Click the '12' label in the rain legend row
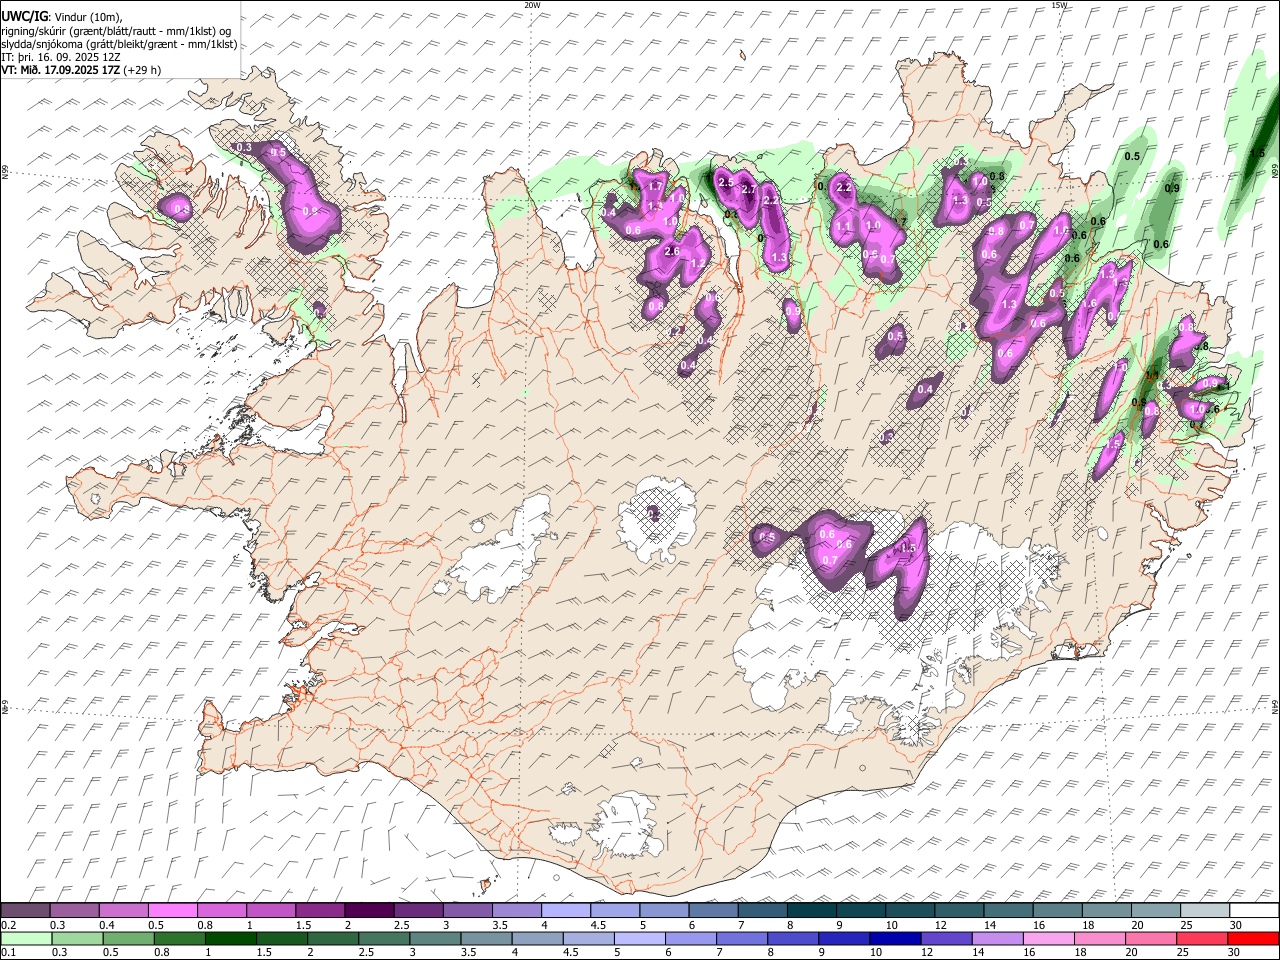The height and width of the screenshot is (960, 1280). [926, 952]
